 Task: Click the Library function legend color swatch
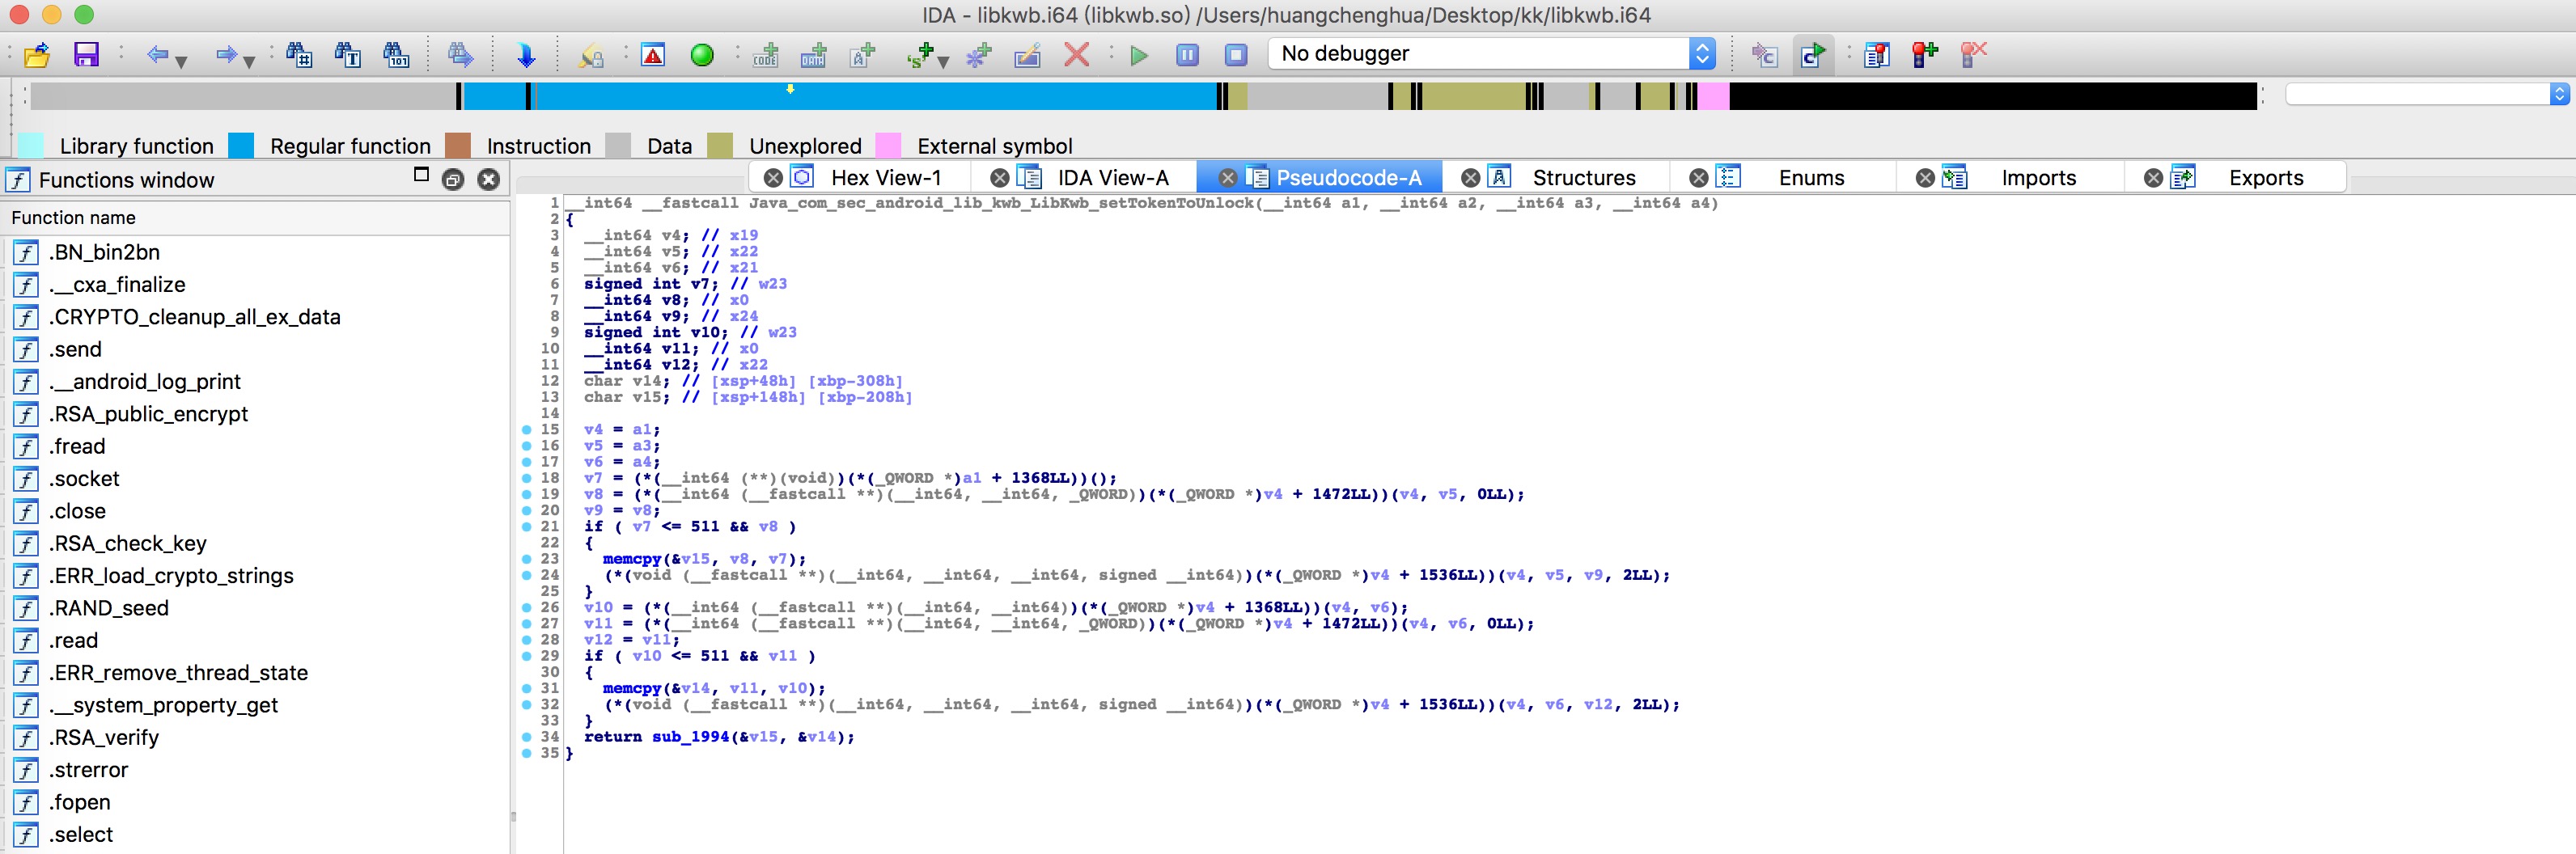[x=32, y=146]
